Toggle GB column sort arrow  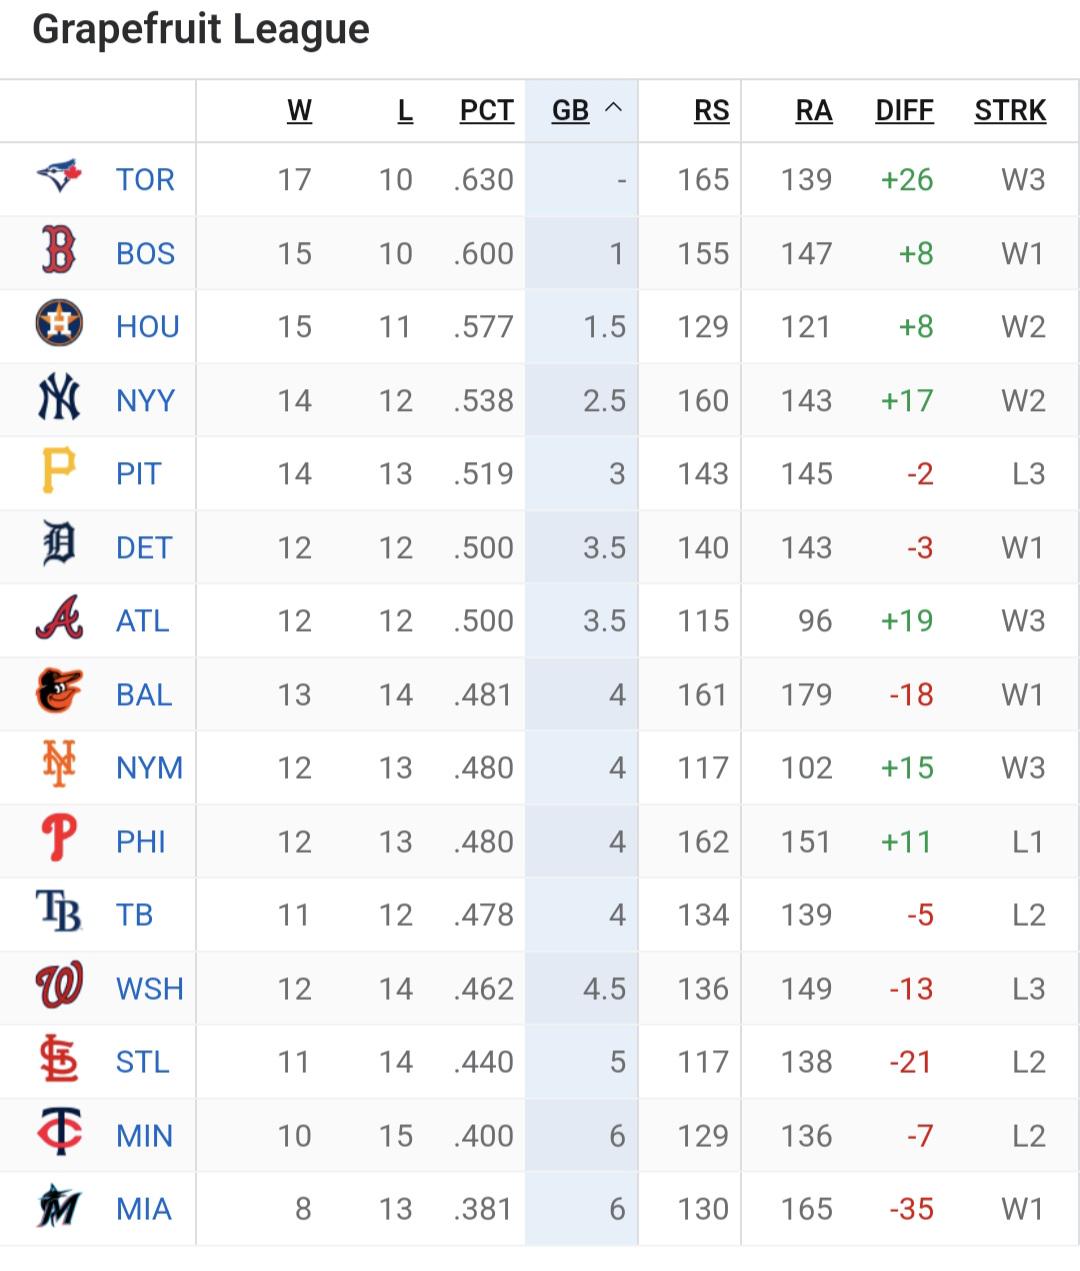pos(614,108)
